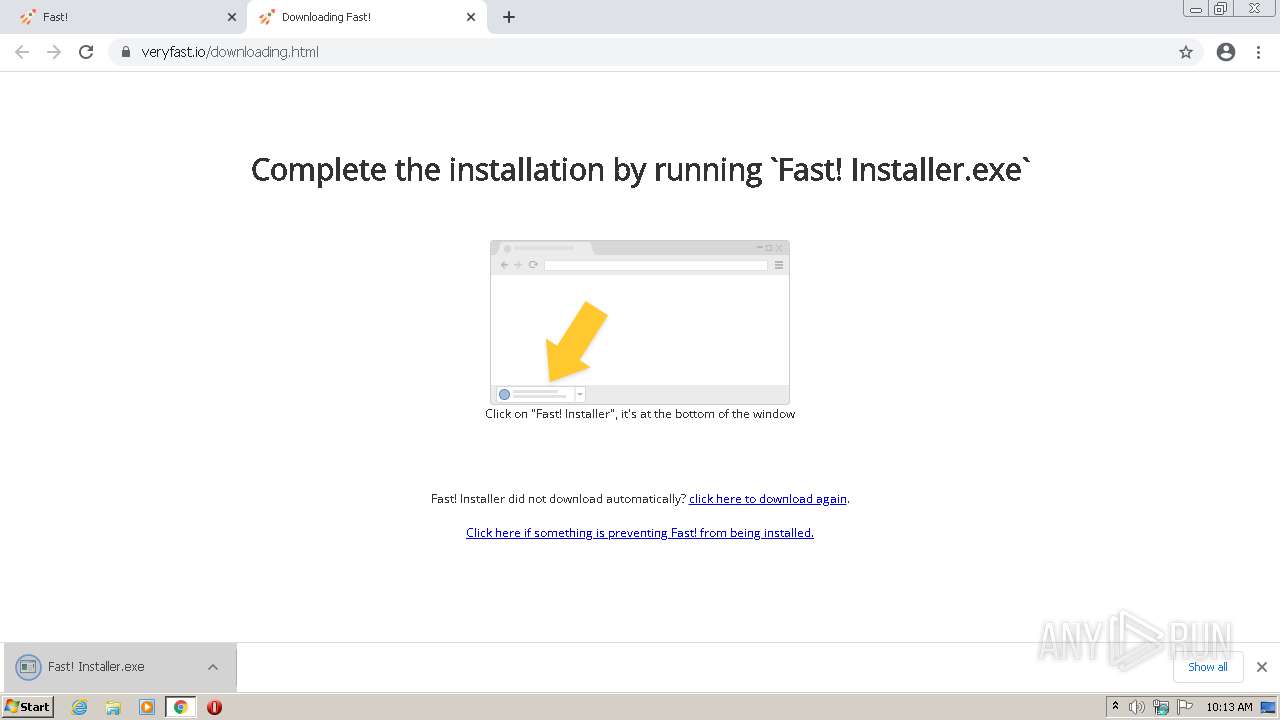This screenshot has height=720, width=1280.
Task: Close the "Fast!" tab
Action: click(x=232, y=17)
